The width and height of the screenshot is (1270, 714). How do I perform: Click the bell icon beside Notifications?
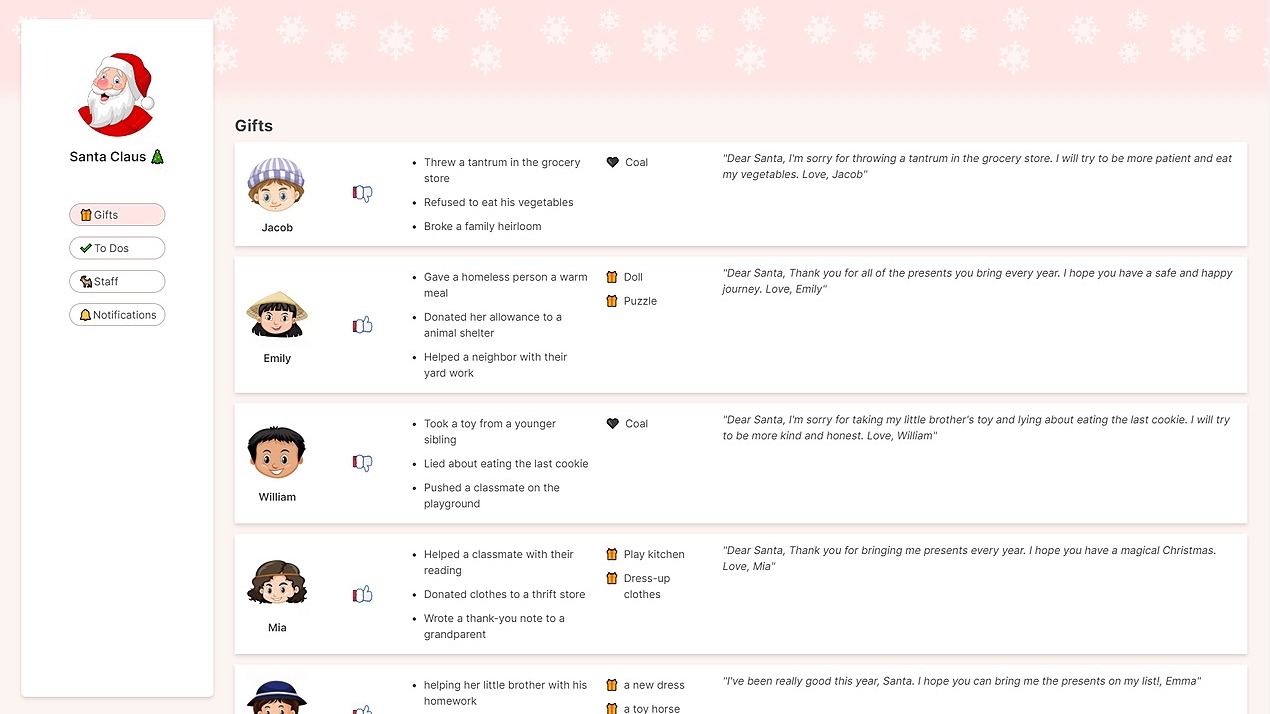85,314
